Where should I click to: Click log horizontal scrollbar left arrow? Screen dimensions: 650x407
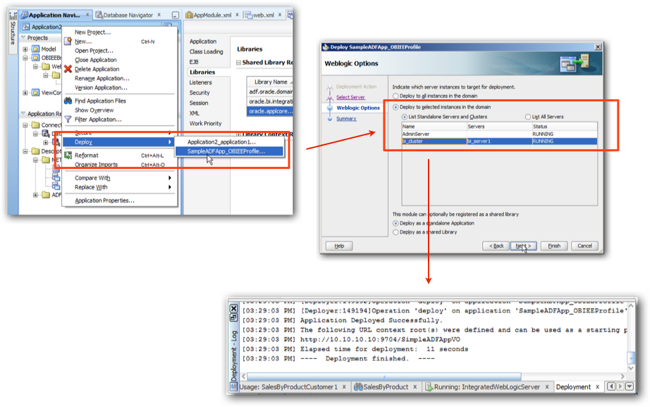243,376
